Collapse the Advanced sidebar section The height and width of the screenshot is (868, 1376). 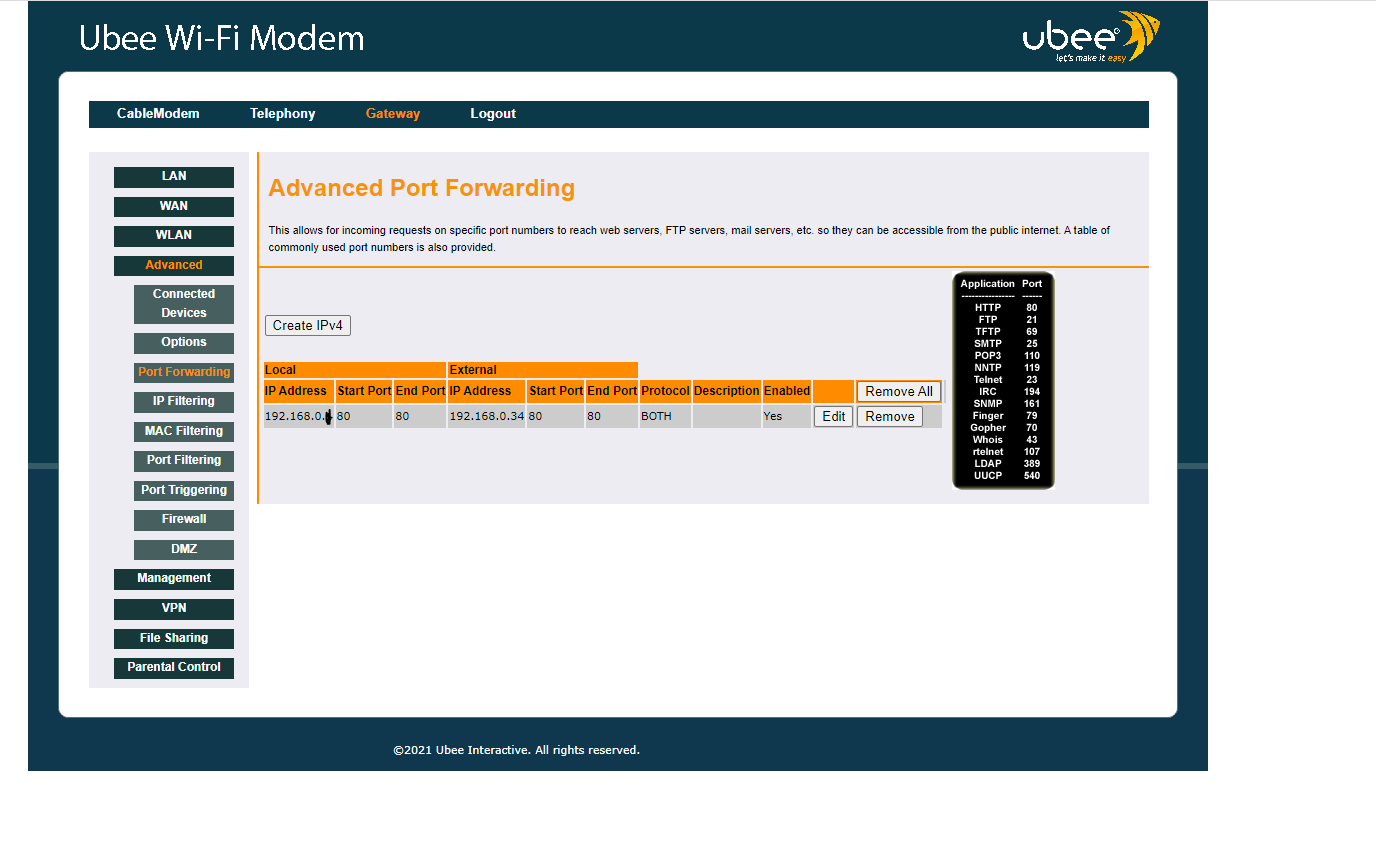(174, 266)
